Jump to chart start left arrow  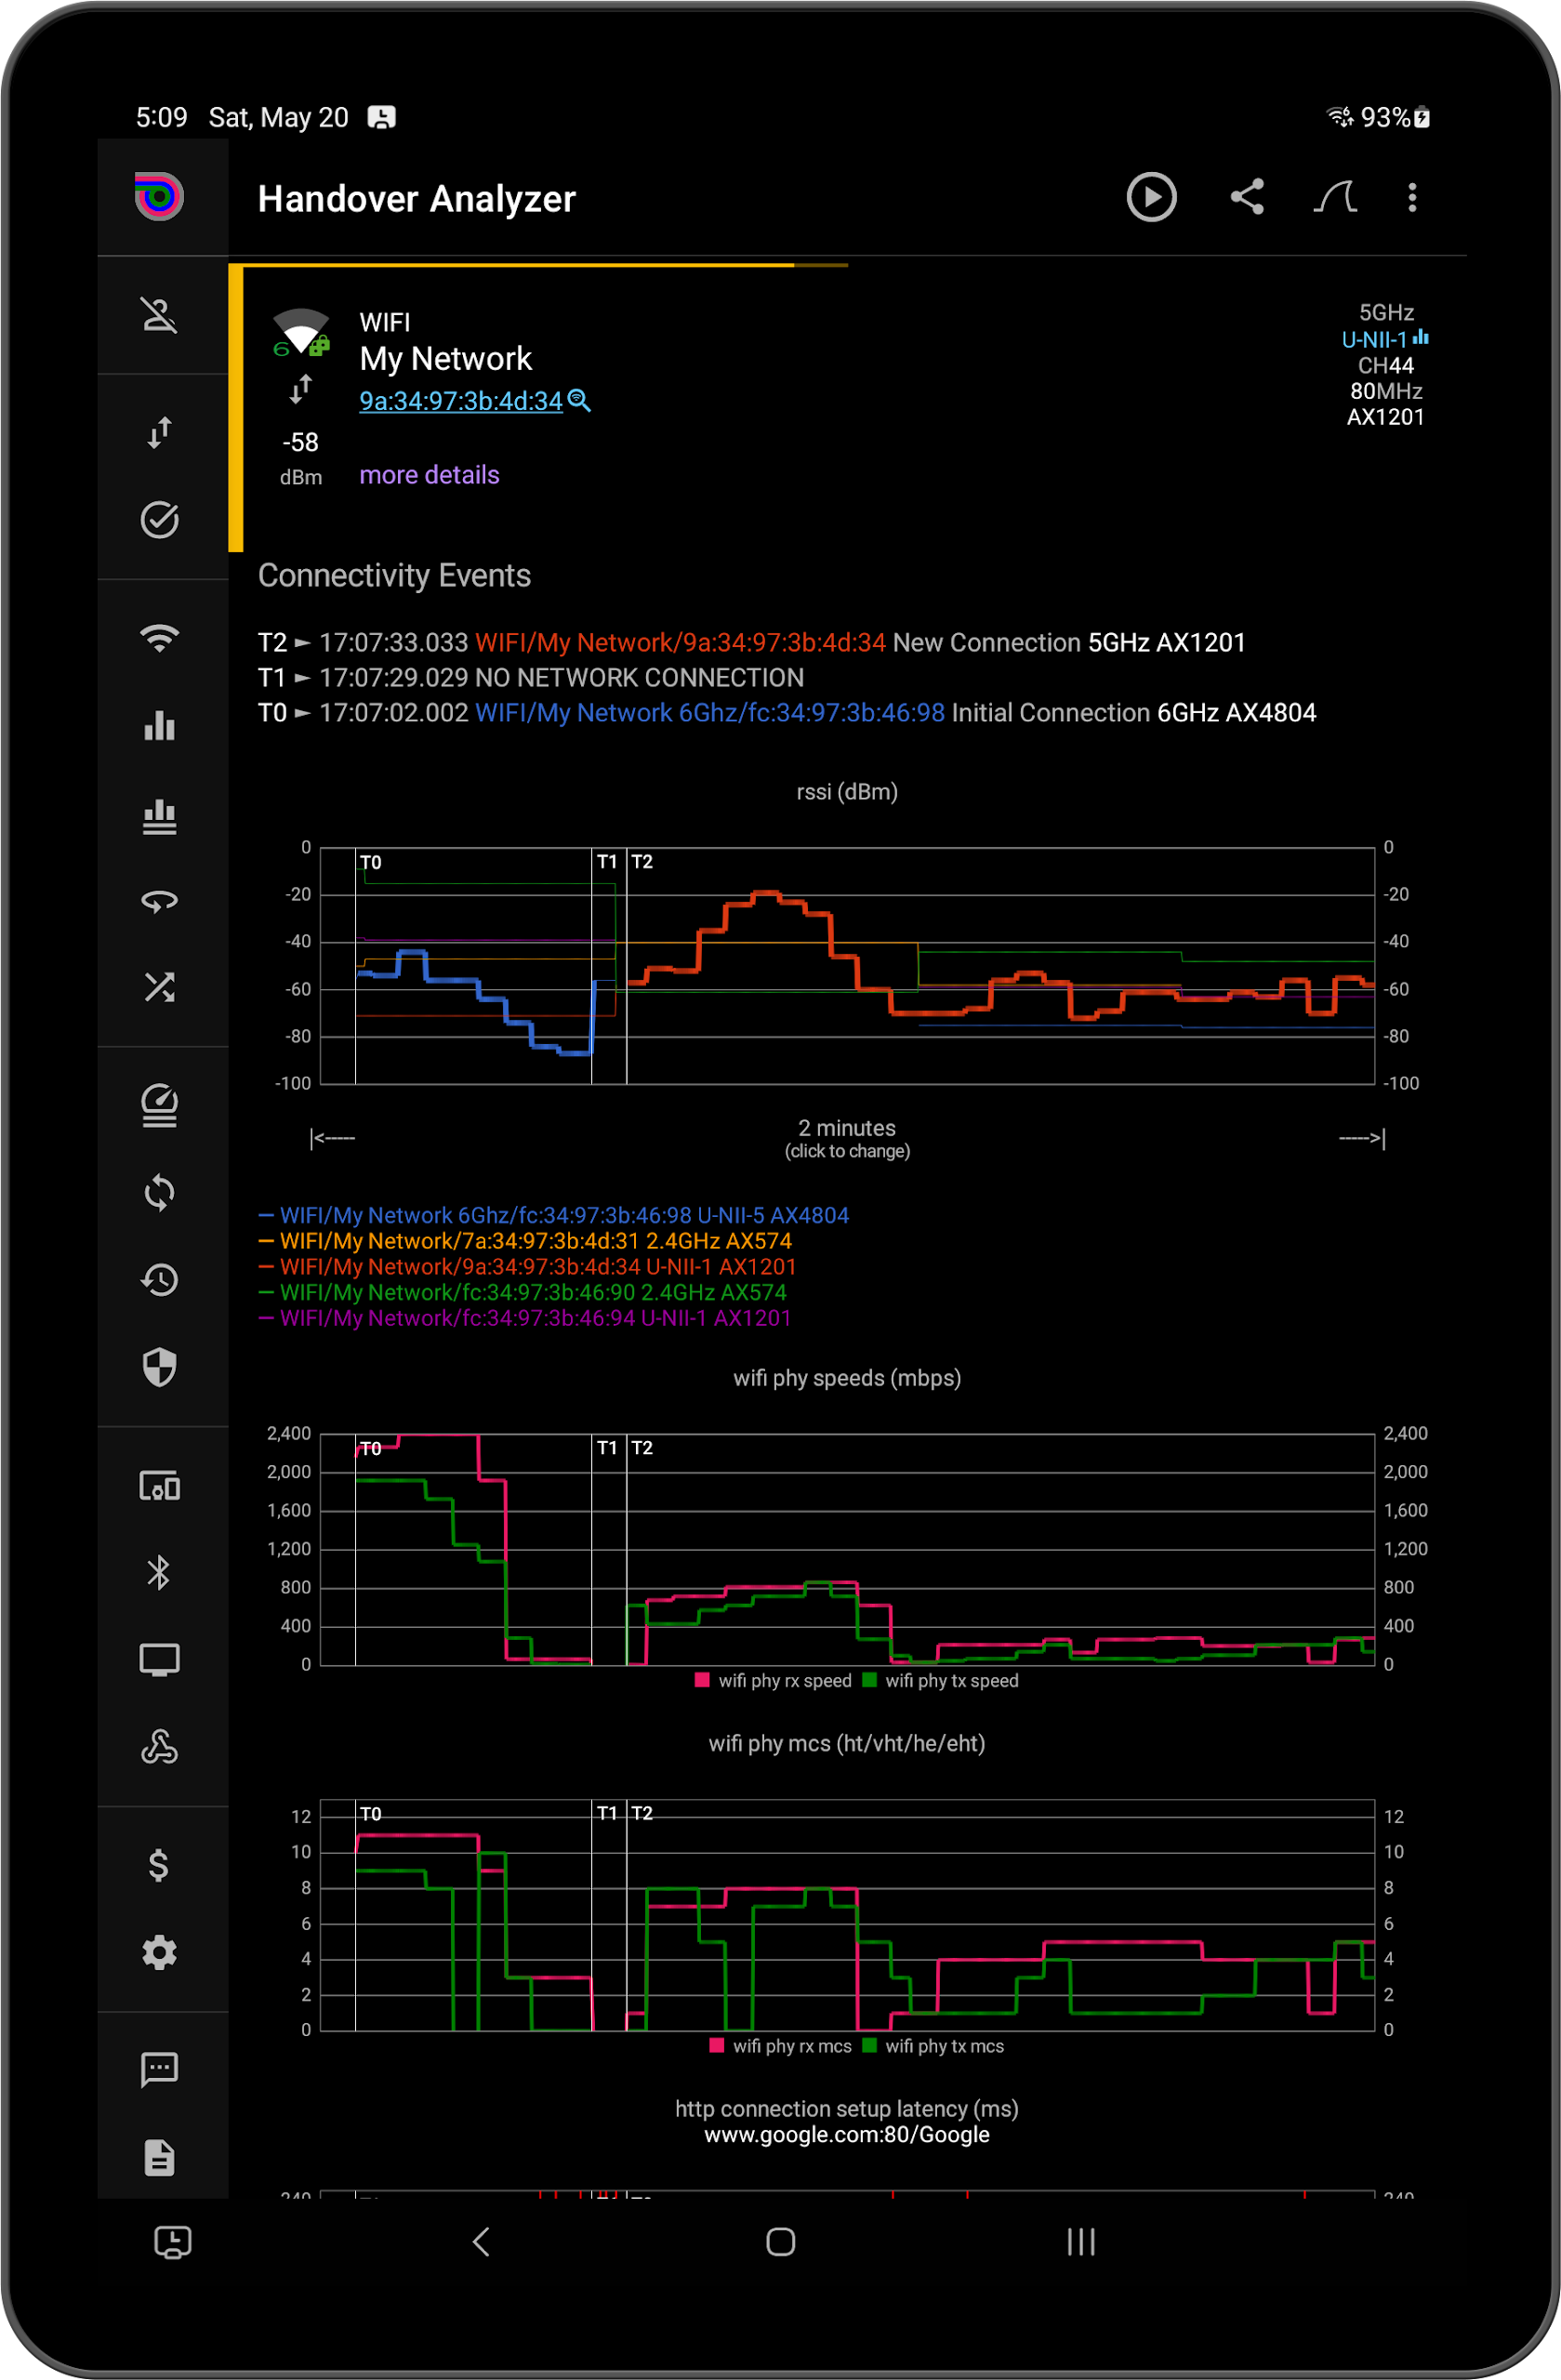[x=333, y=1138]
